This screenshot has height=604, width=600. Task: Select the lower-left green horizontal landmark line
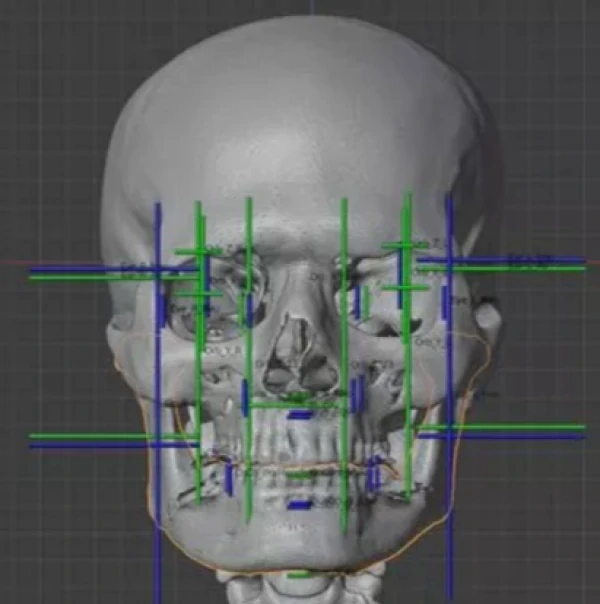pos(100,436)
